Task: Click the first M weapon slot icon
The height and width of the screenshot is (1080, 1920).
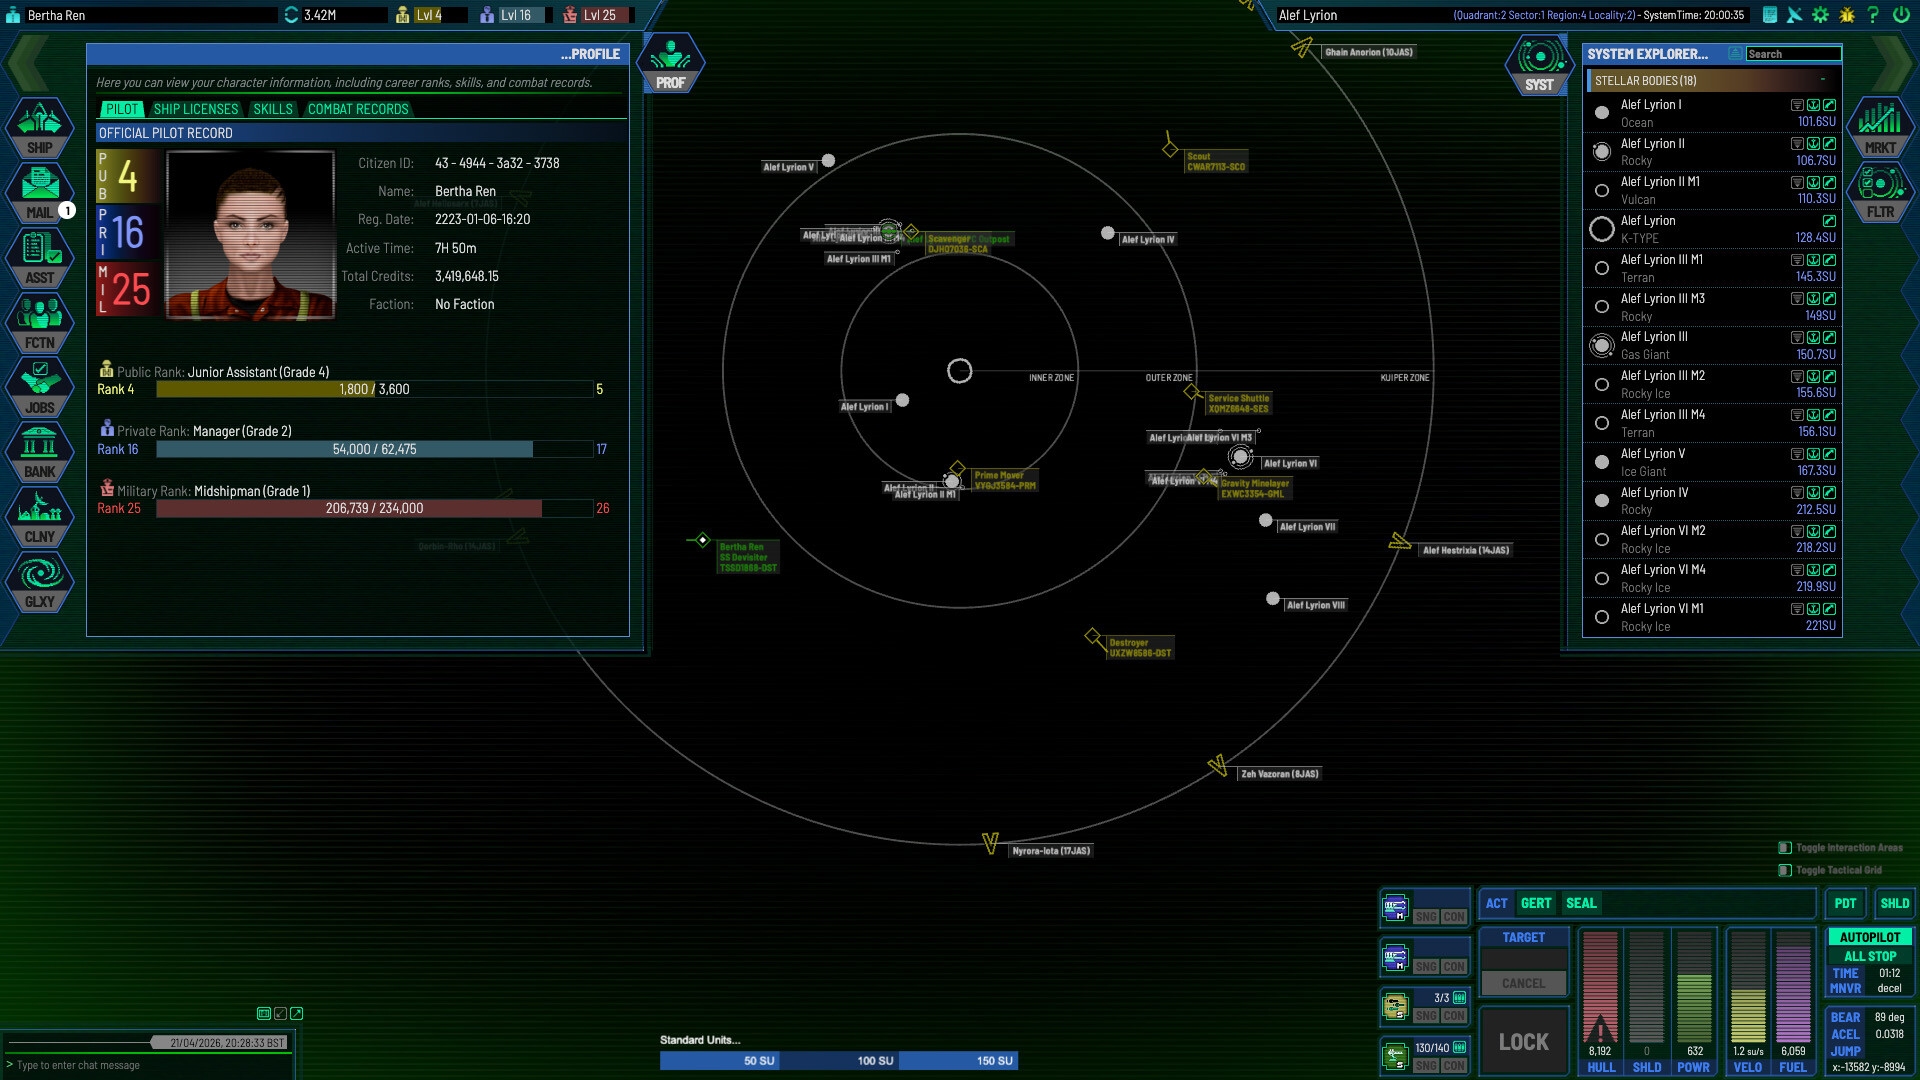Action: coord(1395,908)
